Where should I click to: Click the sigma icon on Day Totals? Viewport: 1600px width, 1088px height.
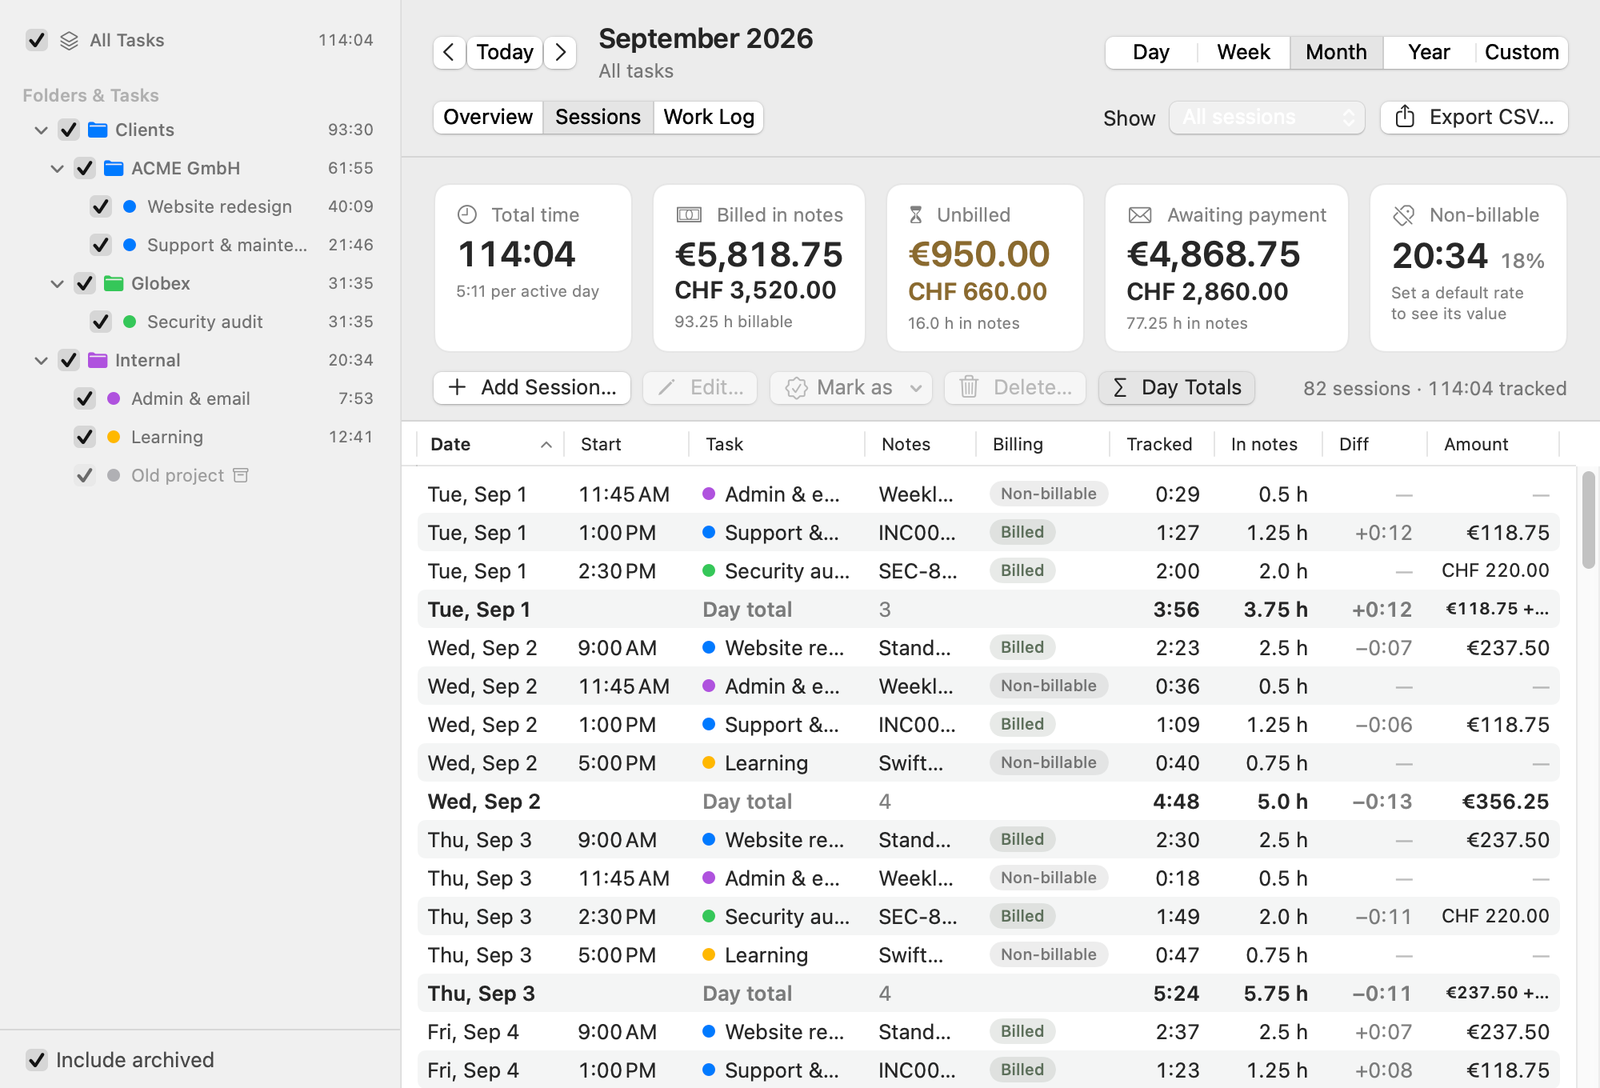coord(1120,388)
